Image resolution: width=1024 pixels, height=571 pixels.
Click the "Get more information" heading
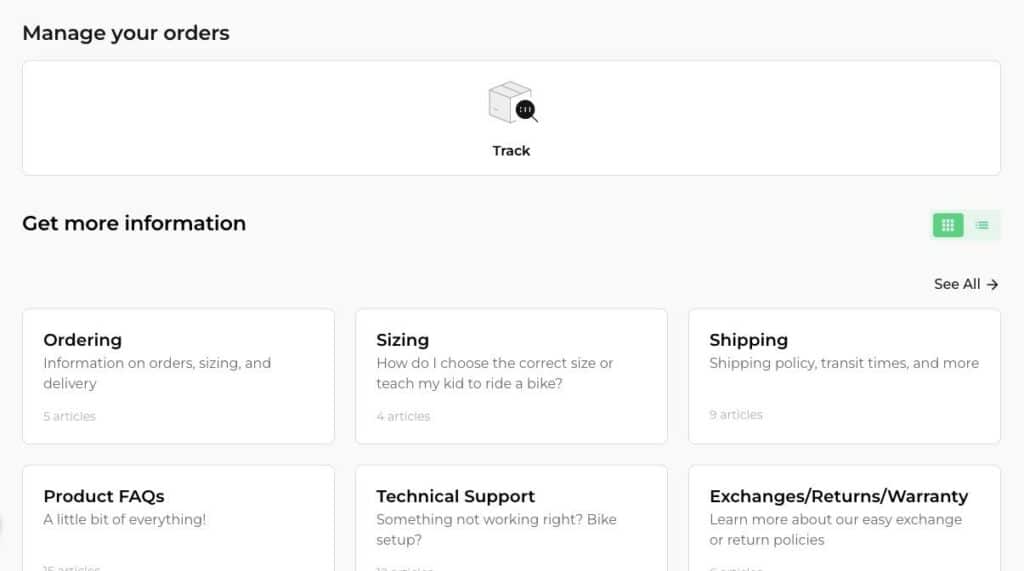tap(133, 223)
